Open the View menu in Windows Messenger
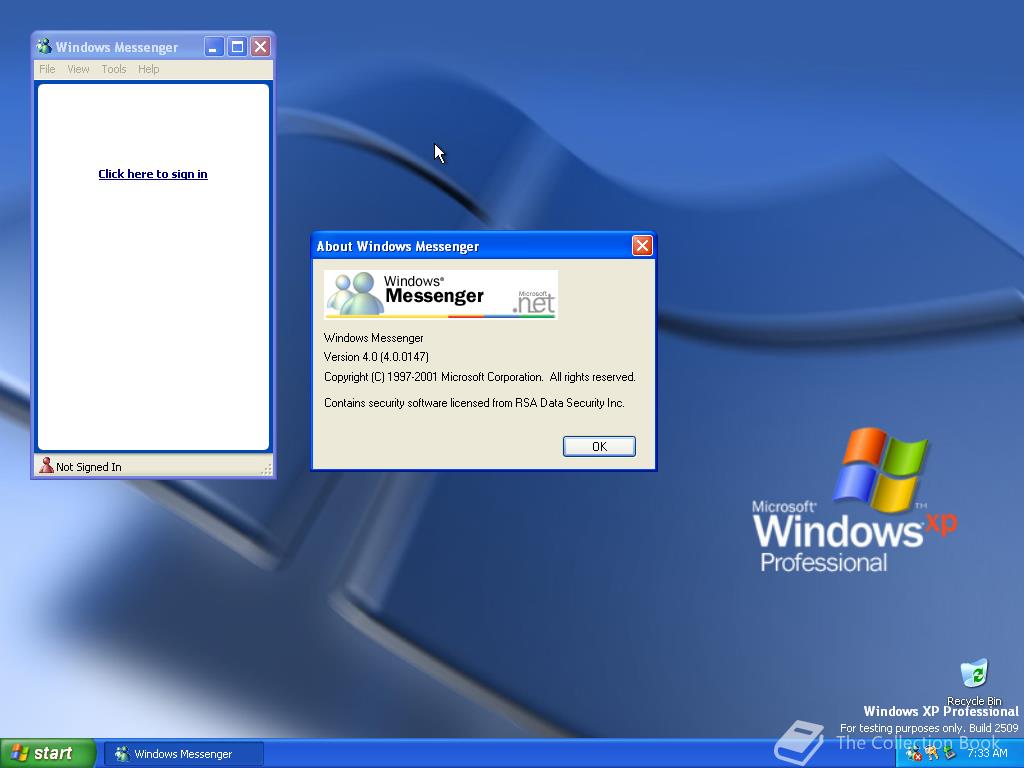The image size is (1024, 768). coord(78,69)
